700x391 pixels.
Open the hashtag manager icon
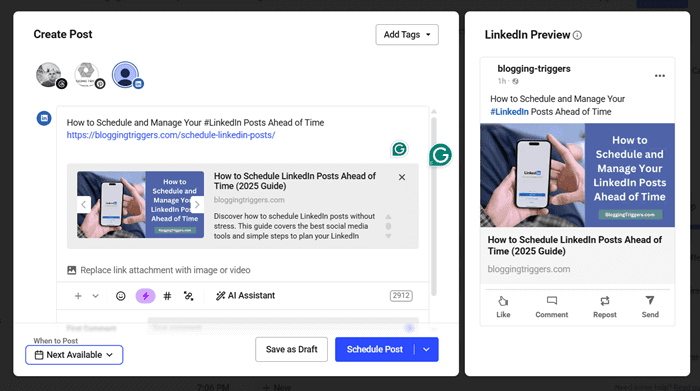click(167, 296)
